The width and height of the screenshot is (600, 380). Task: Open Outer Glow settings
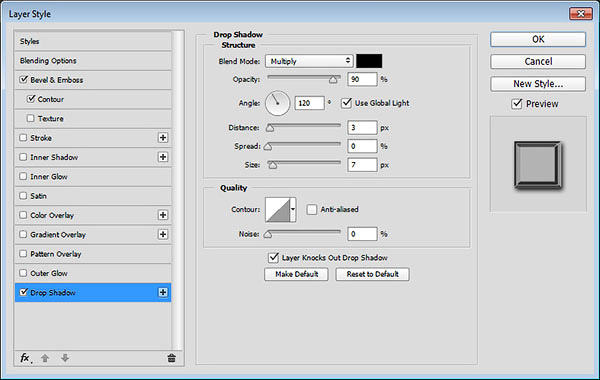click(x=49, y=273)
